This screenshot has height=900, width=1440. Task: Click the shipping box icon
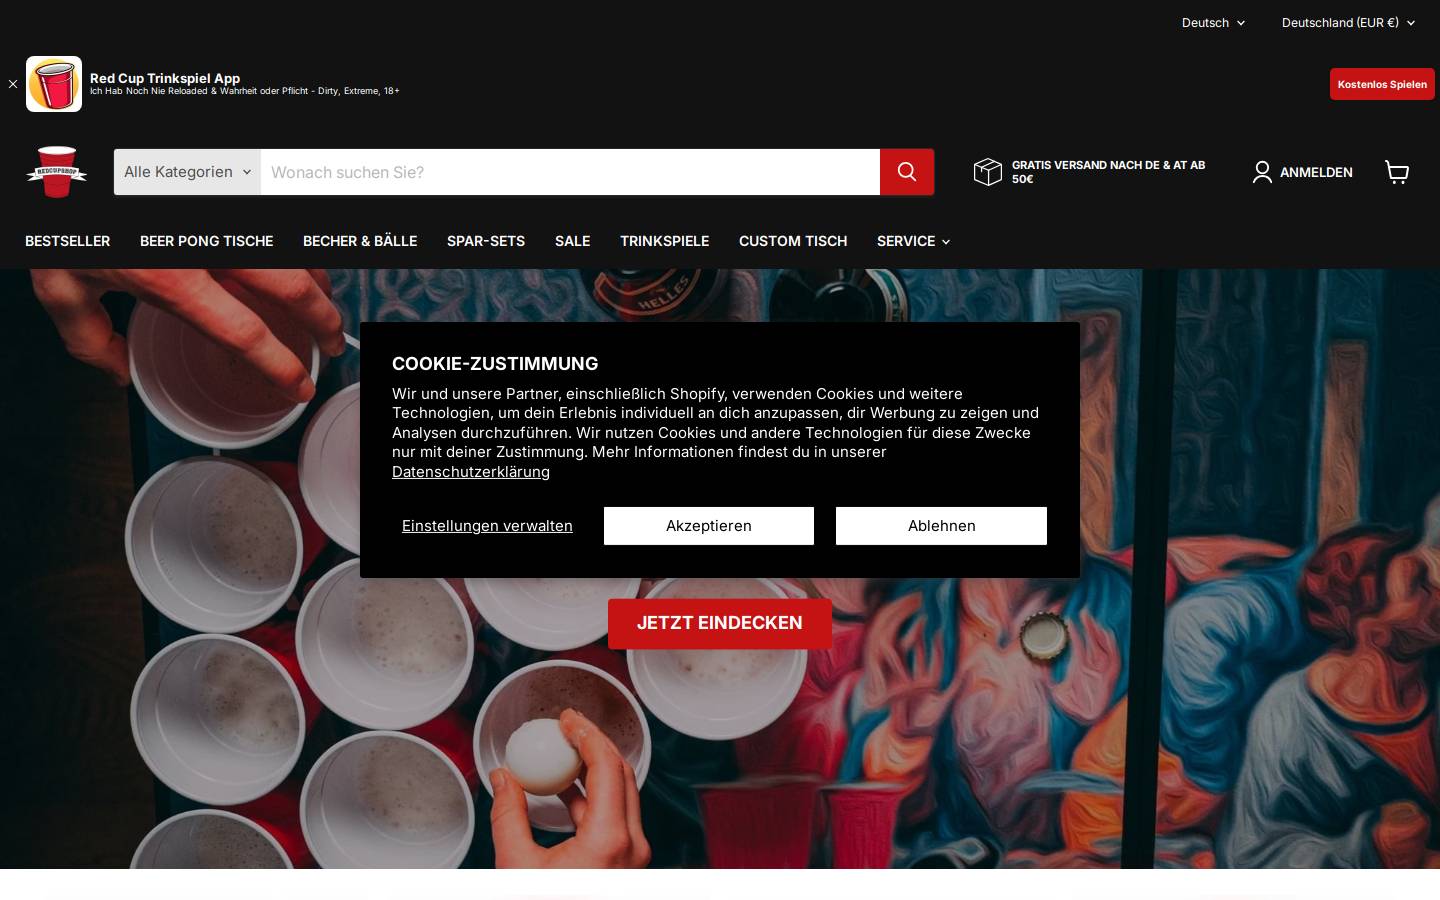[988, 172]
